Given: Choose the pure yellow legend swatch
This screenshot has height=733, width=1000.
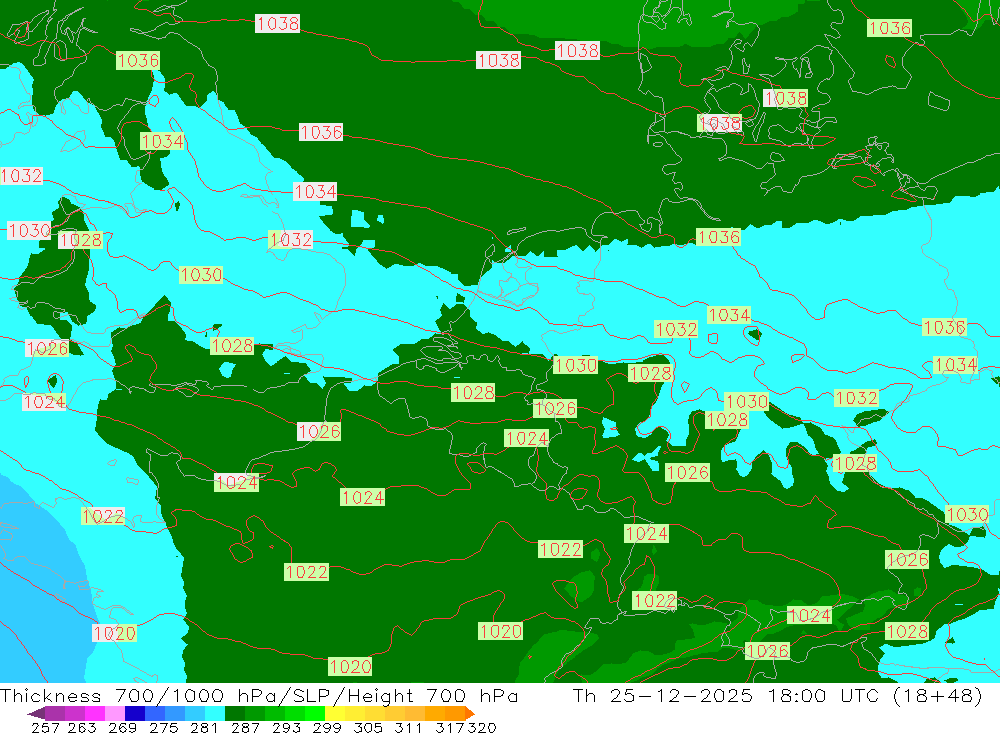Looking at the screenshot, I should (x=335, y=713).
